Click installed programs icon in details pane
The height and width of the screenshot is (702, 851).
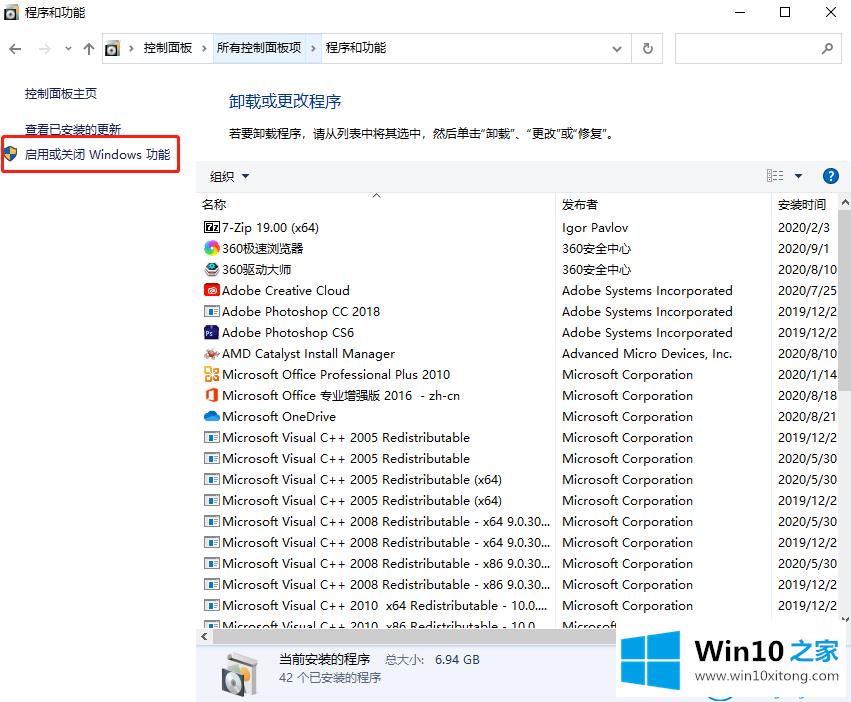click(x=240, y=674)
